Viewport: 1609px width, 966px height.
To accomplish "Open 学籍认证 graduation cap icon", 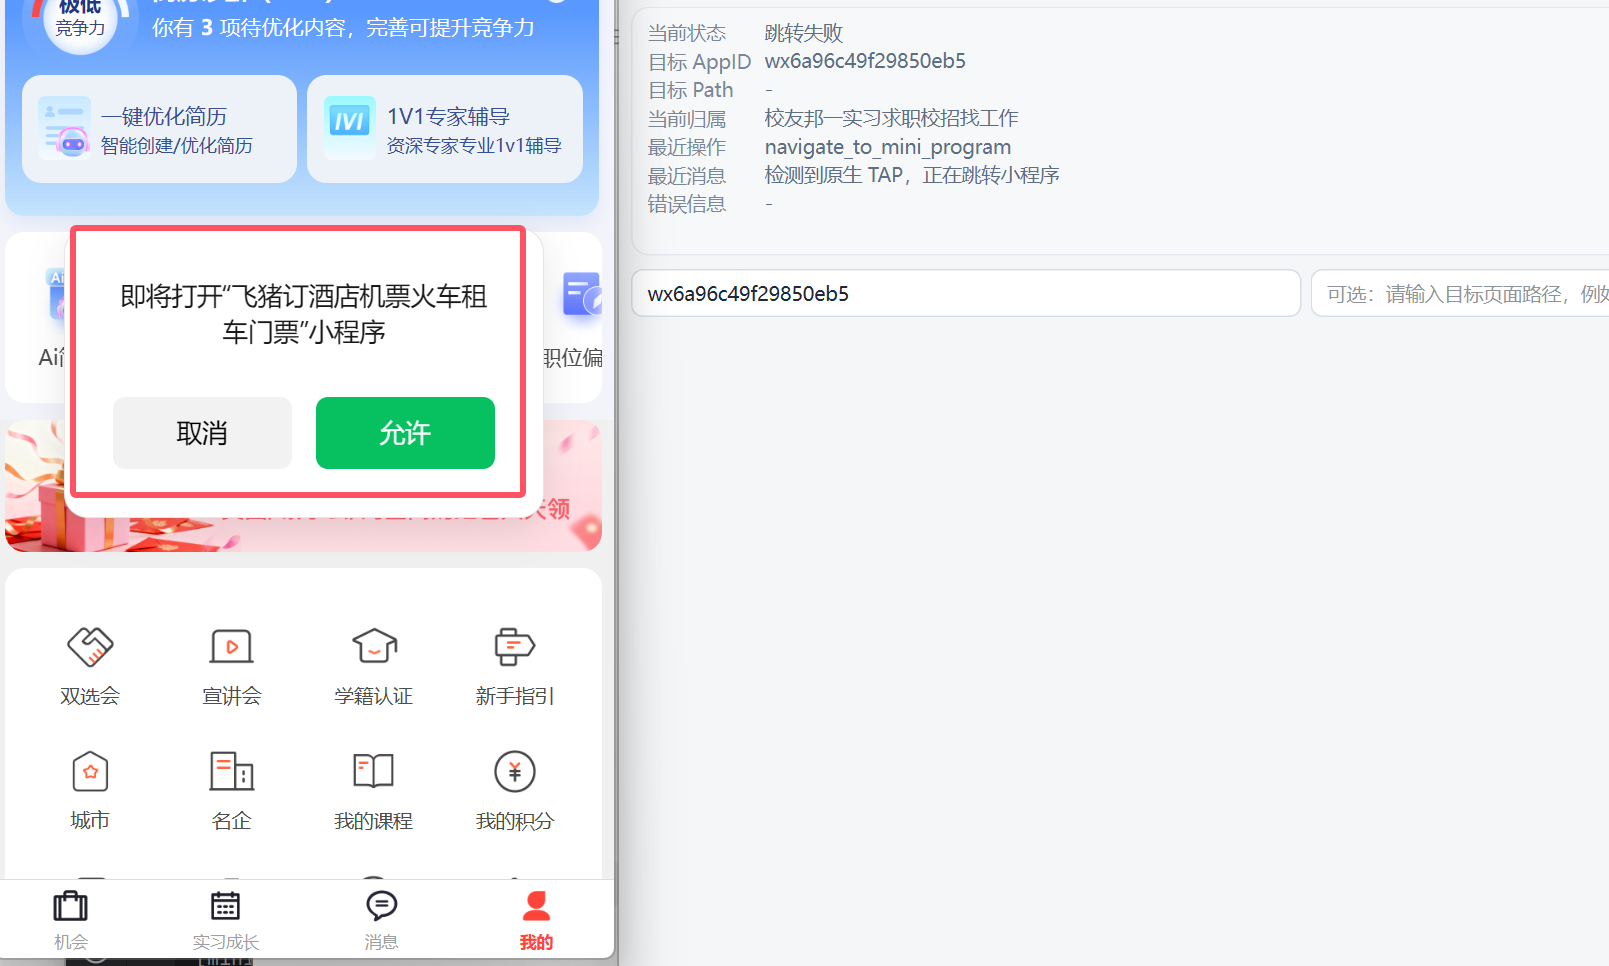I will pos(374,646).
